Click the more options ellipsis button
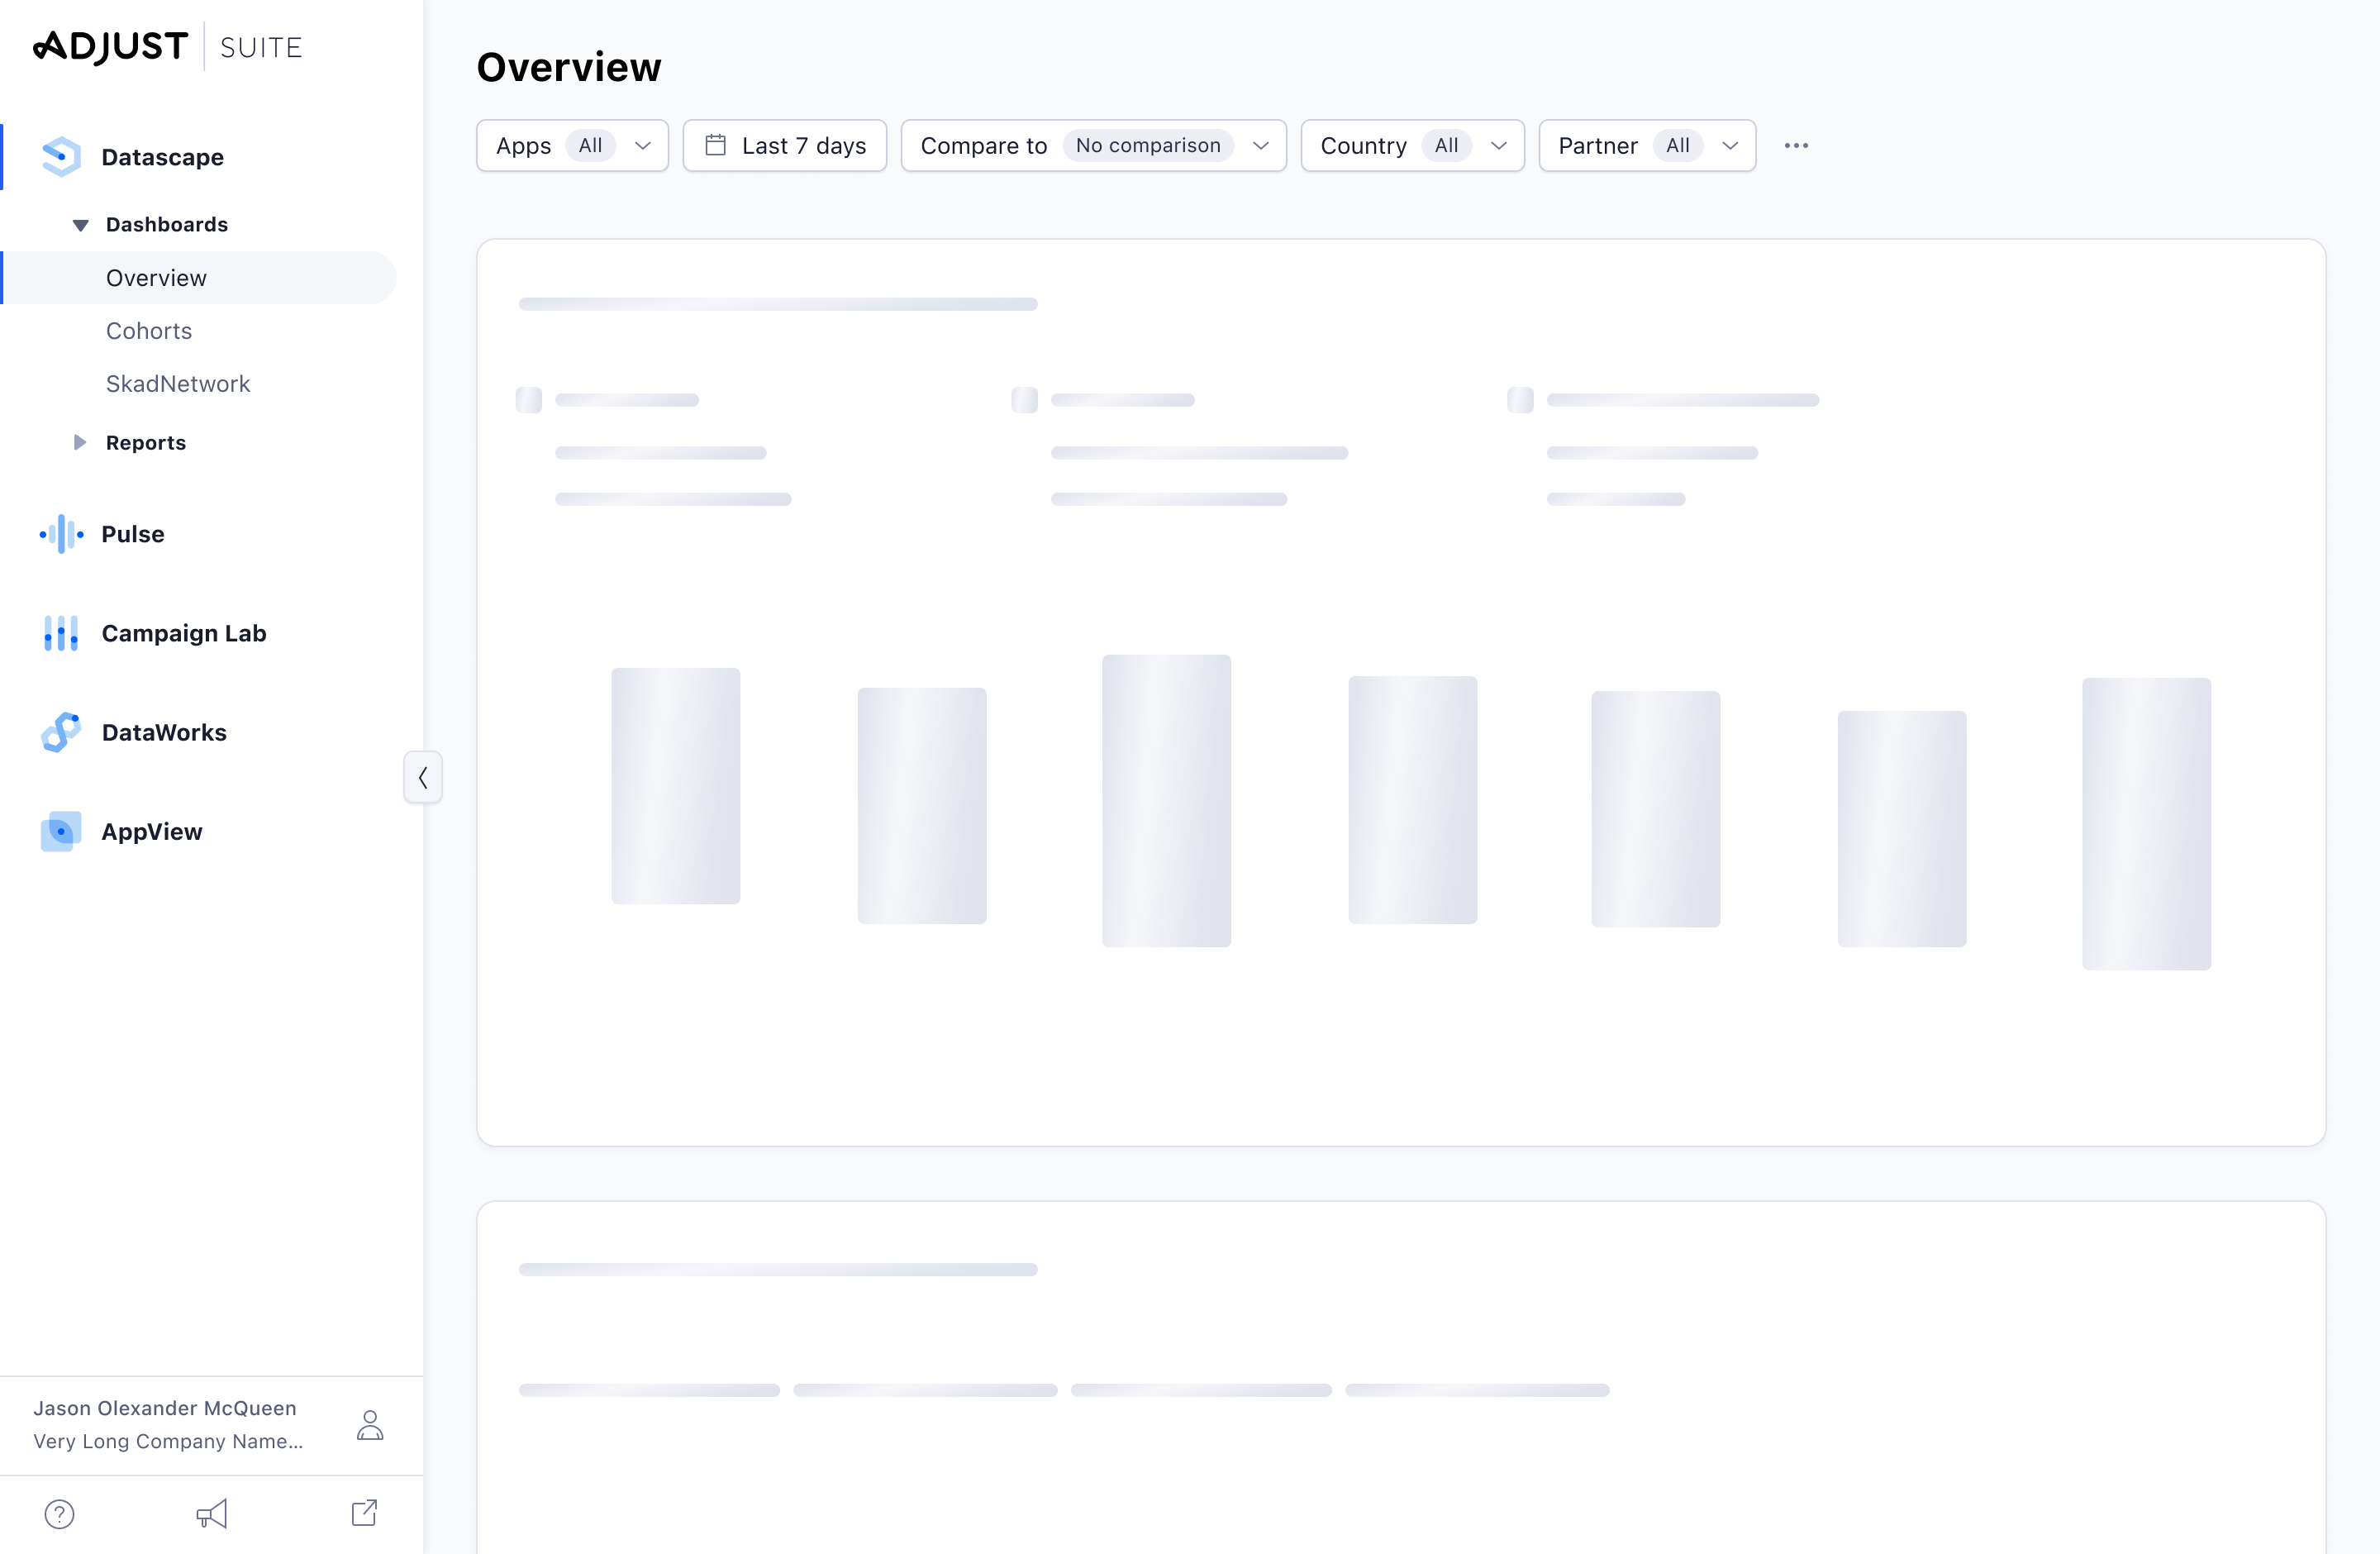The image size is (2380, 1554). click(x=1796, y=145)
